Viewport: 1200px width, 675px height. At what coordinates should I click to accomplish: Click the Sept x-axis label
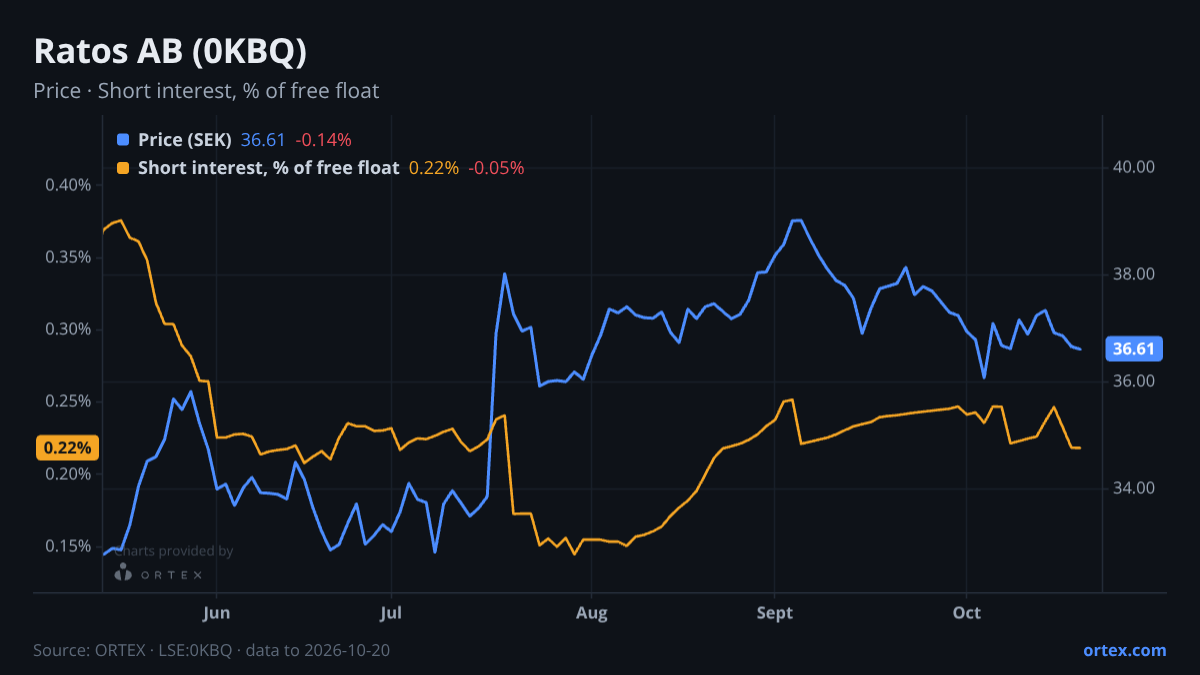pos(773,612)
